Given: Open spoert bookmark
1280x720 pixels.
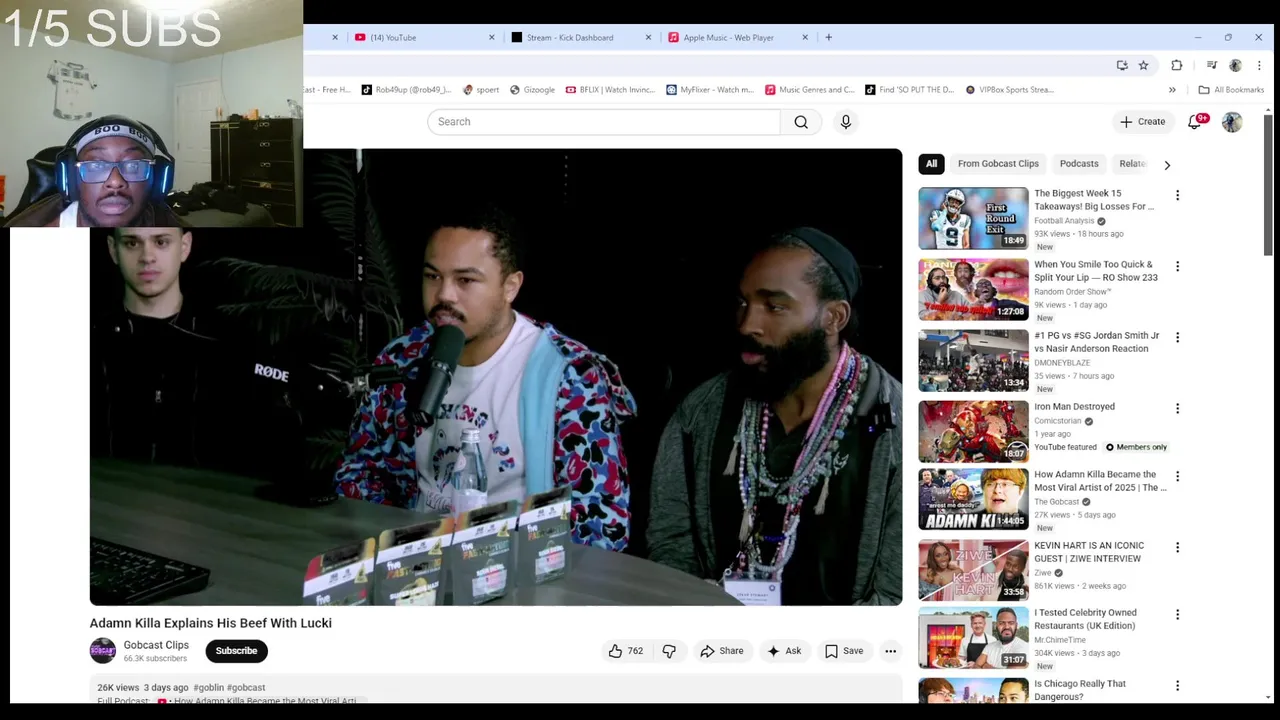Looking at the screenshot, I should point(481,90).
